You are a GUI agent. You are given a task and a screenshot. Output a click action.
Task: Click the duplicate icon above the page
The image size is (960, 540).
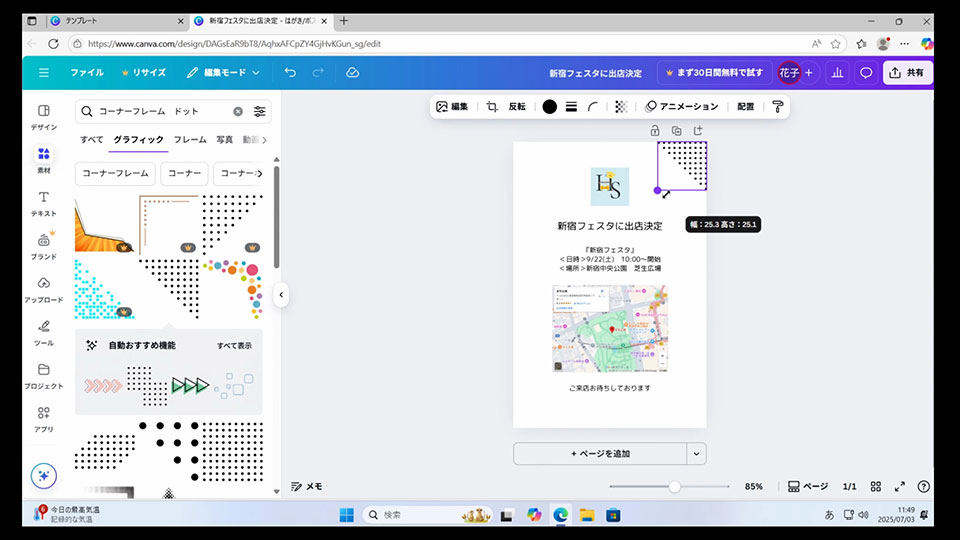coord(677,130)
